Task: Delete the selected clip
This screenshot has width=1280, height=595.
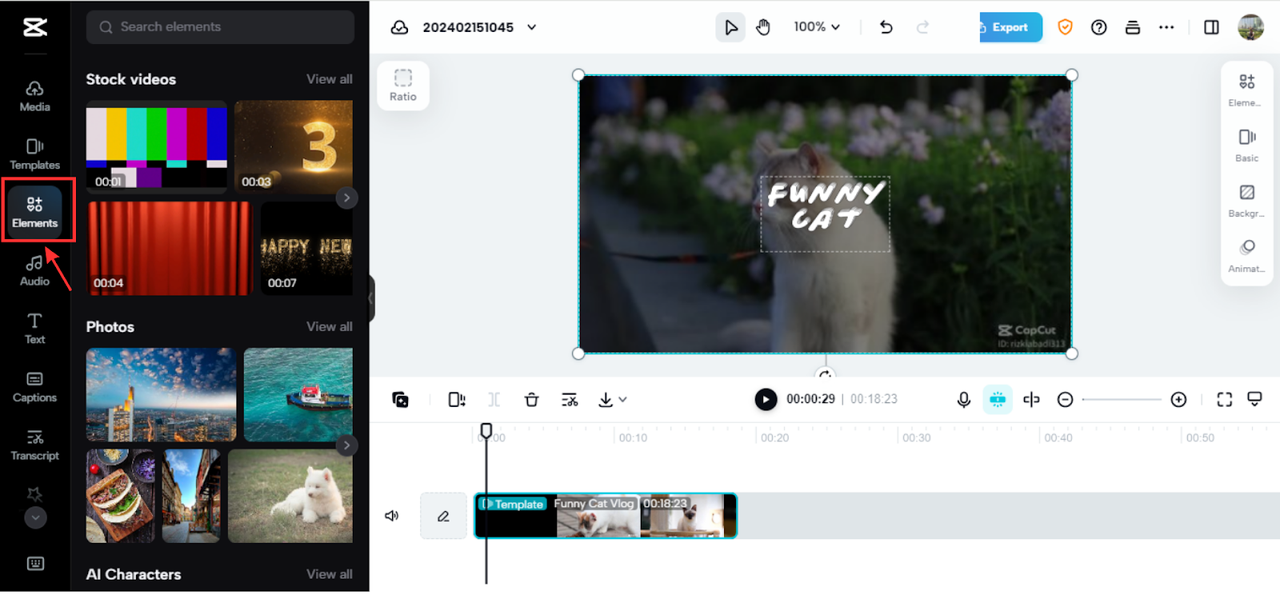Action: point(531,399)
